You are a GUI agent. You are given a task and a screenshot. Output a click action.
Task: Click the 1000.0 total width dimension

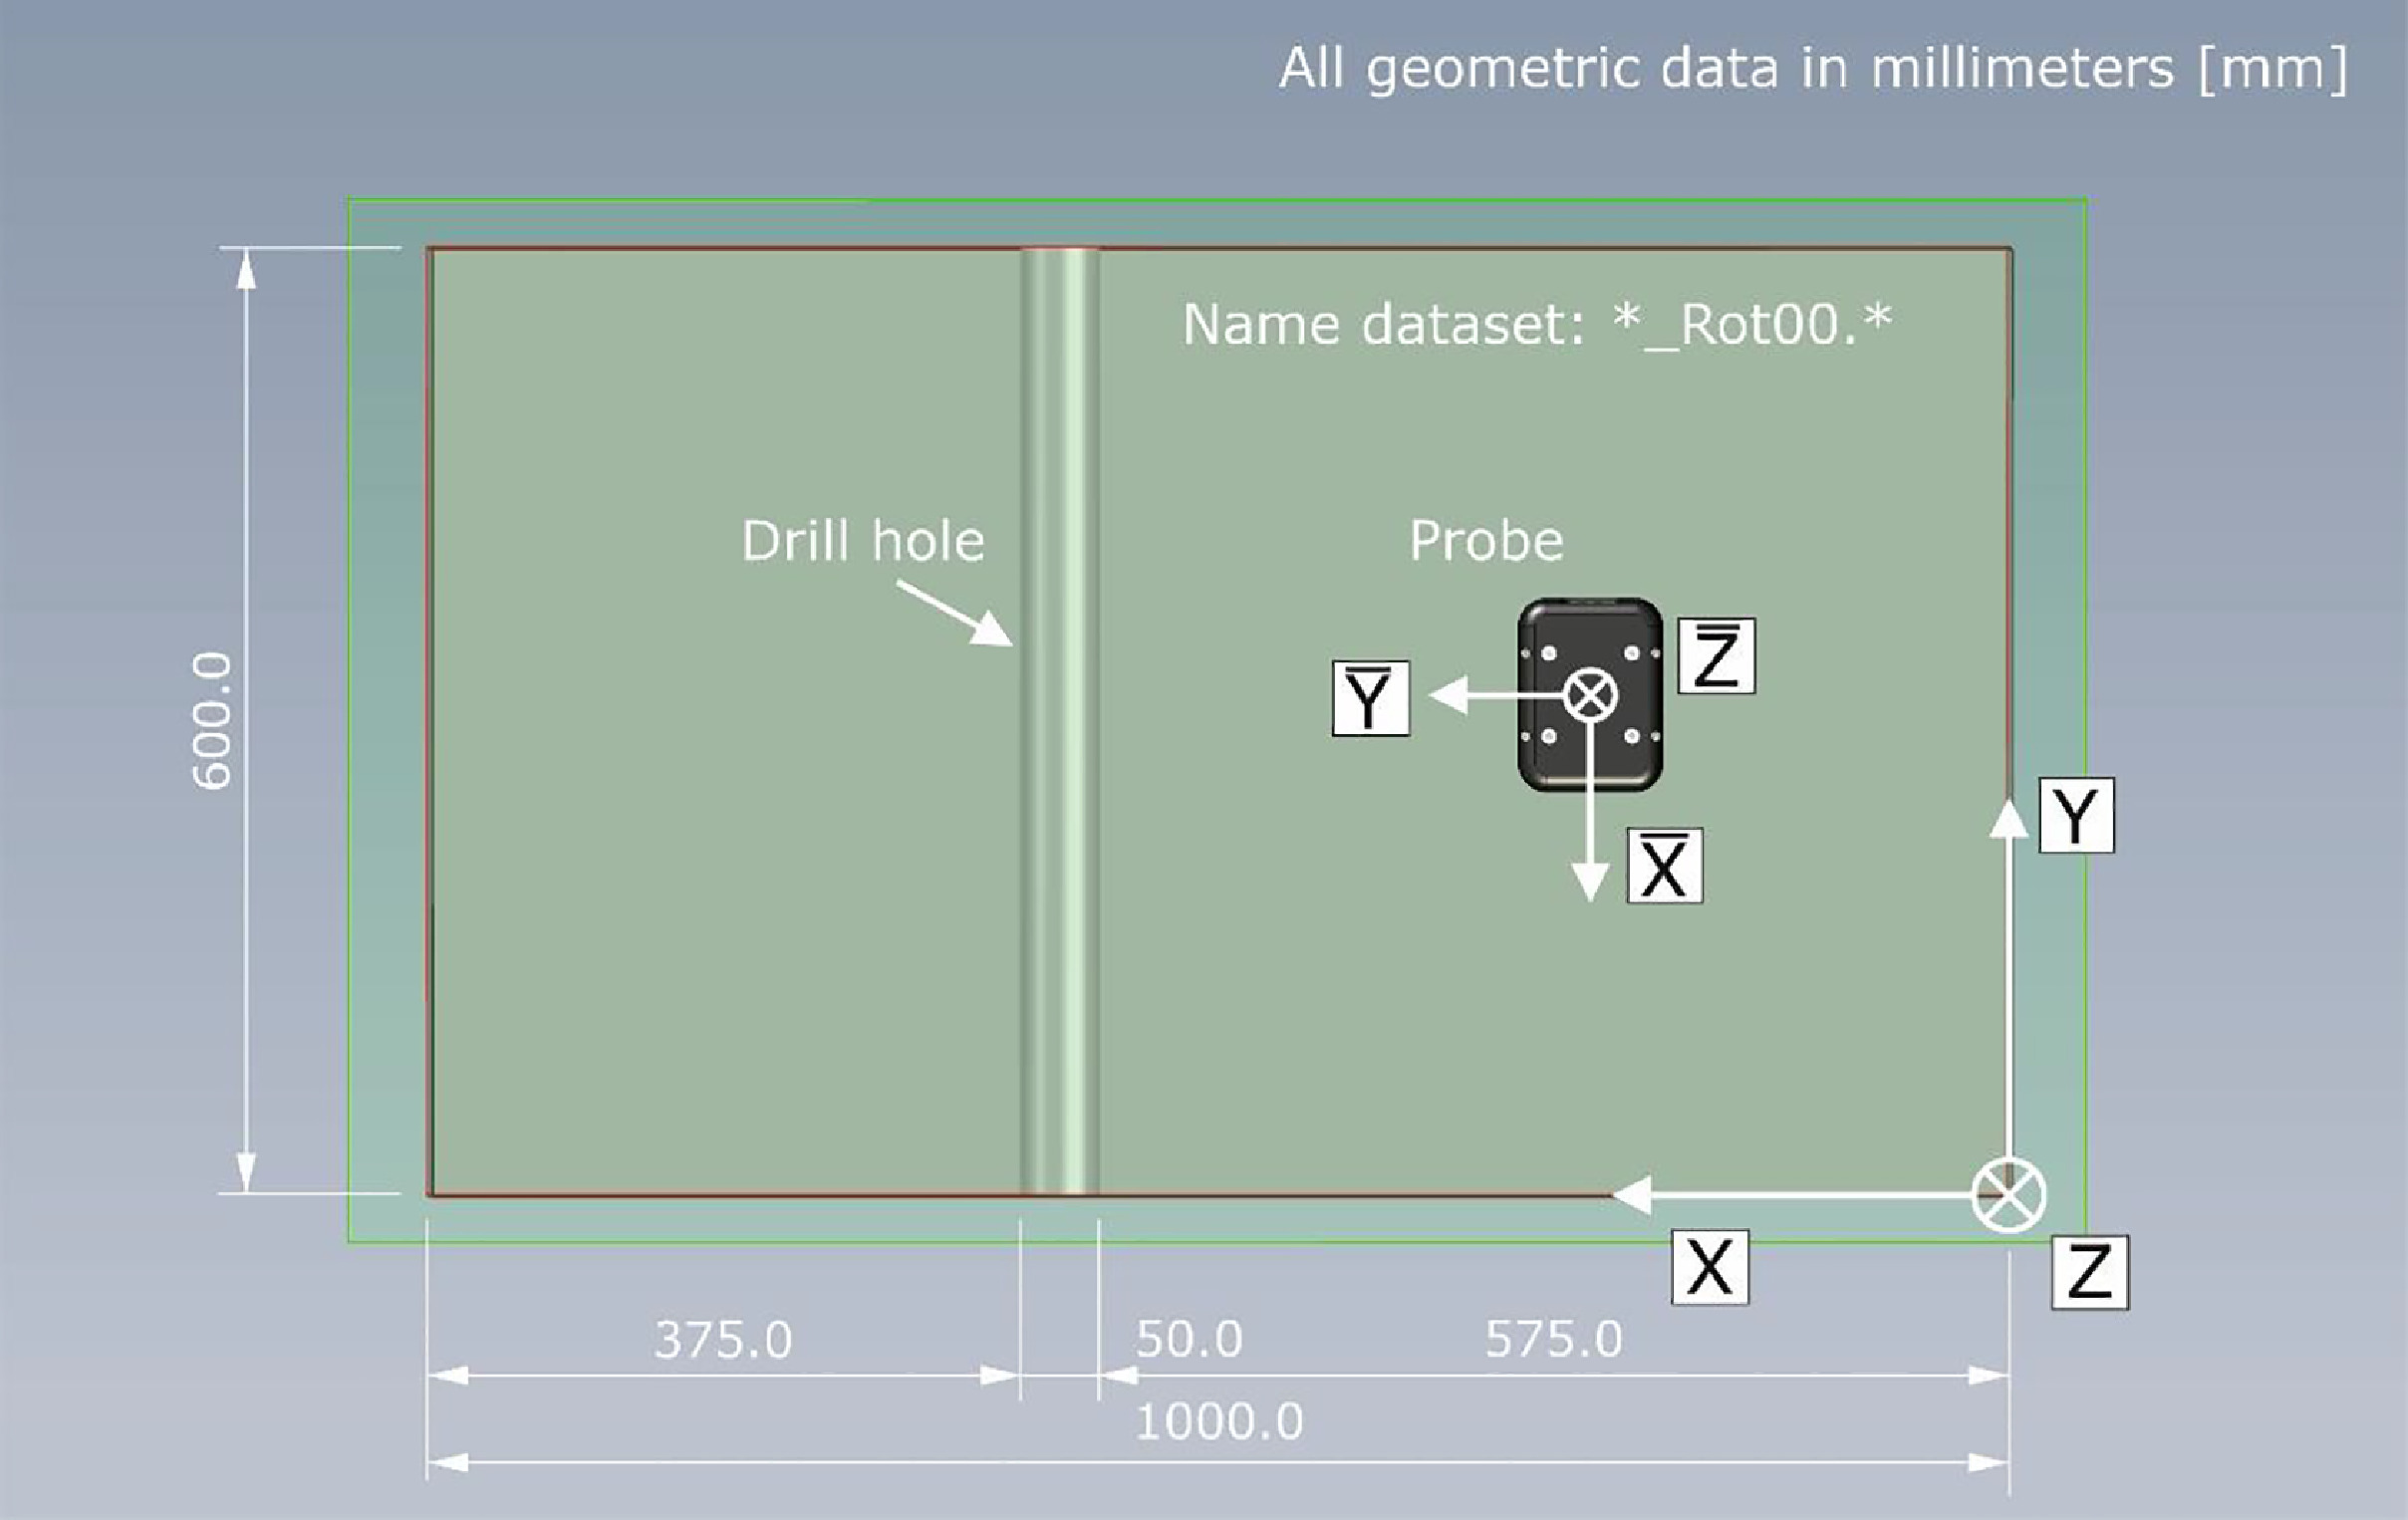point(1218,1422)
